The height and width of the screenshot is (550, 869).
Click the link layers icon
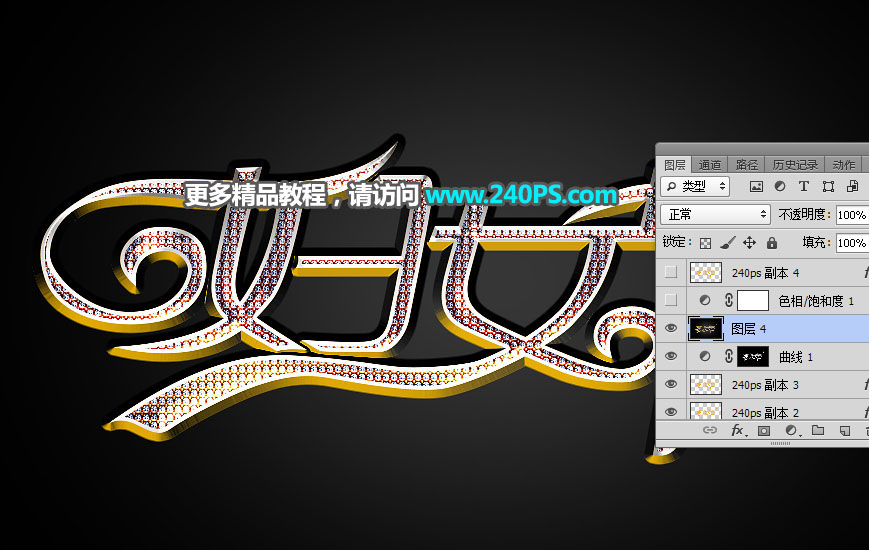pyautogui.click(x=710, y=430)
